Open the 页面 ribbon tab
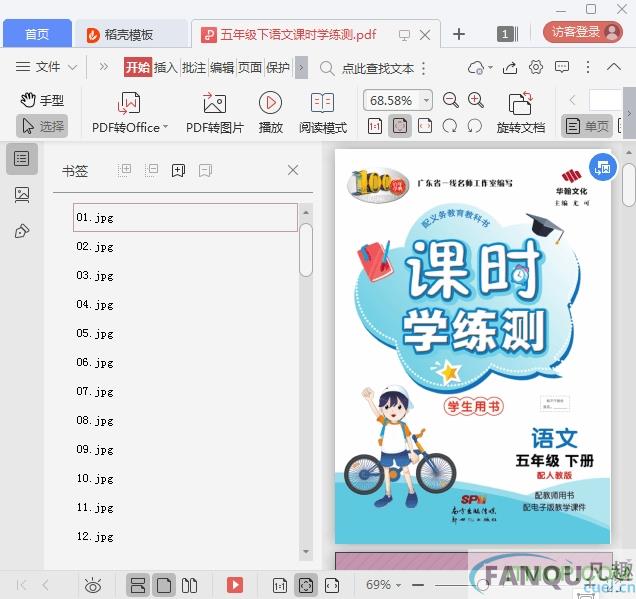636x599 pixels. click(250, 67)
